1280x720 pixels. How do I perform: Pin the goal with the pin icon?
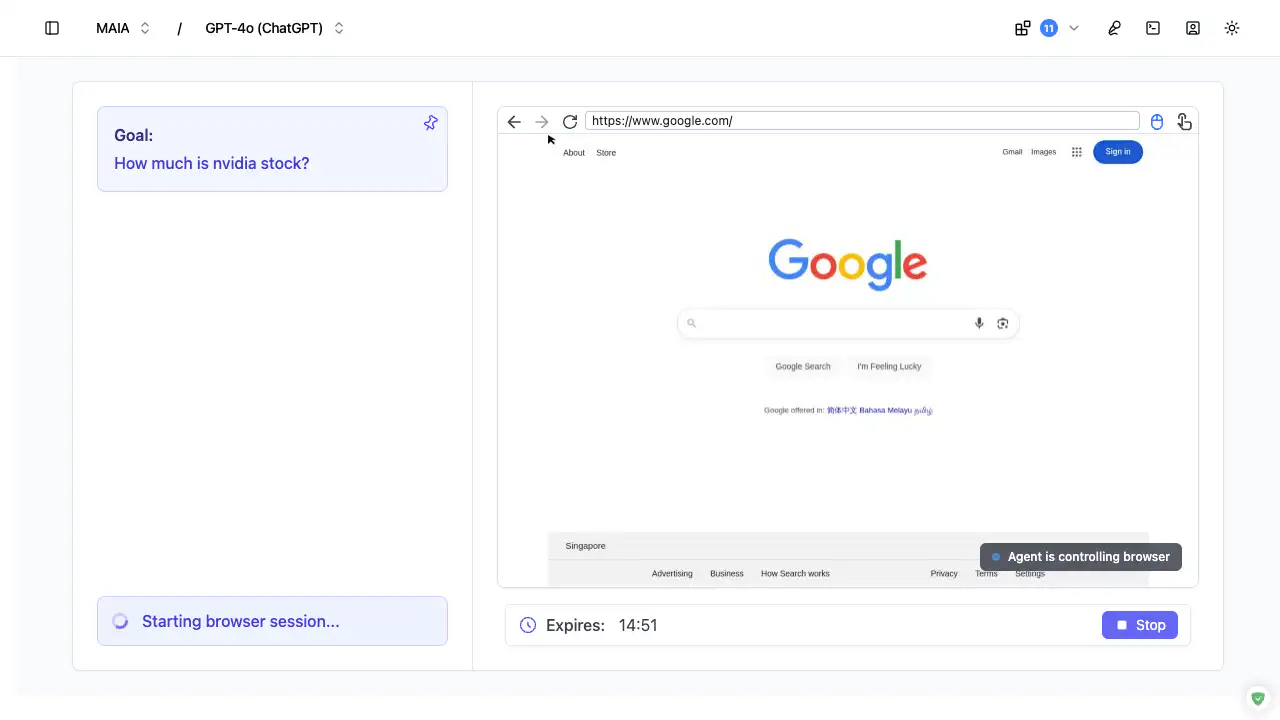click(430, 123)
